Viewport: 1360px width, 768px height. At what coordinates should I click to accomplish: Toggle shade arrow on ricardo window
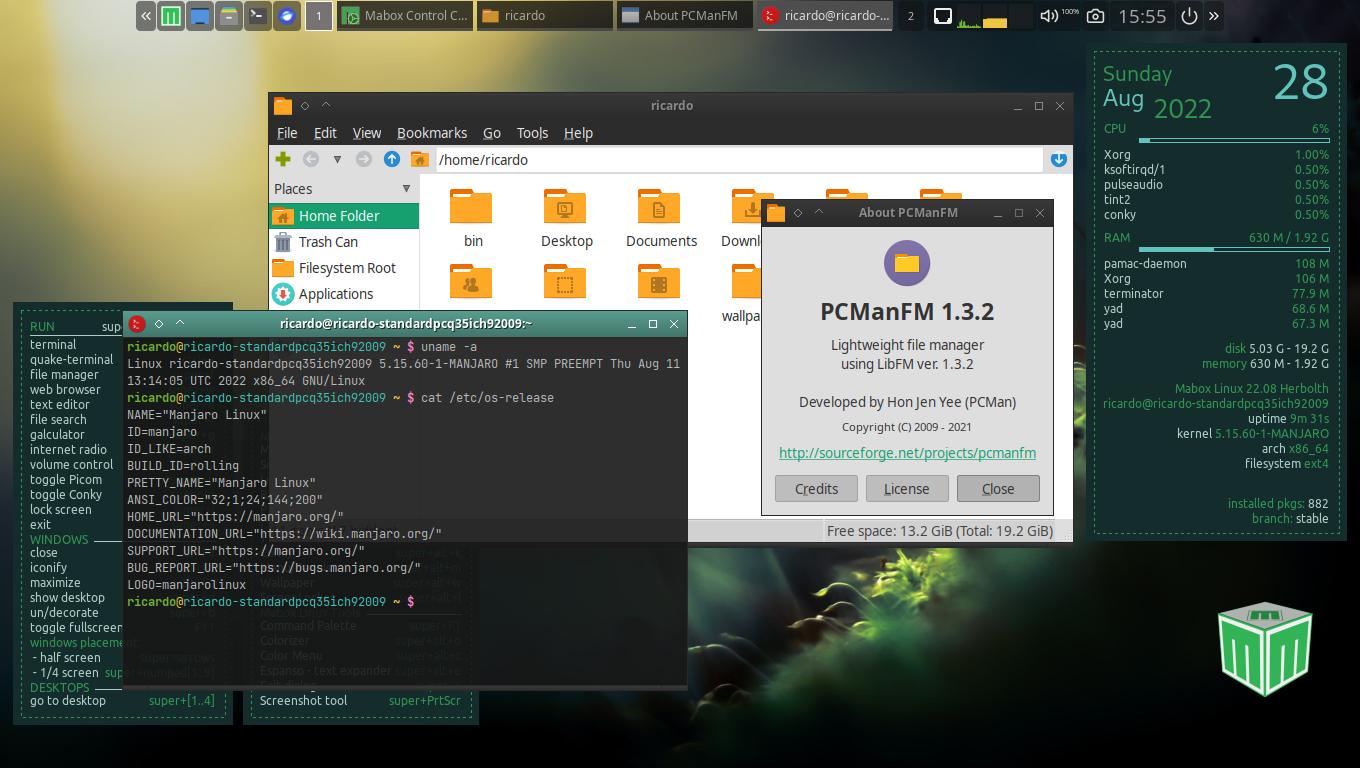click(x=326, y=105)
